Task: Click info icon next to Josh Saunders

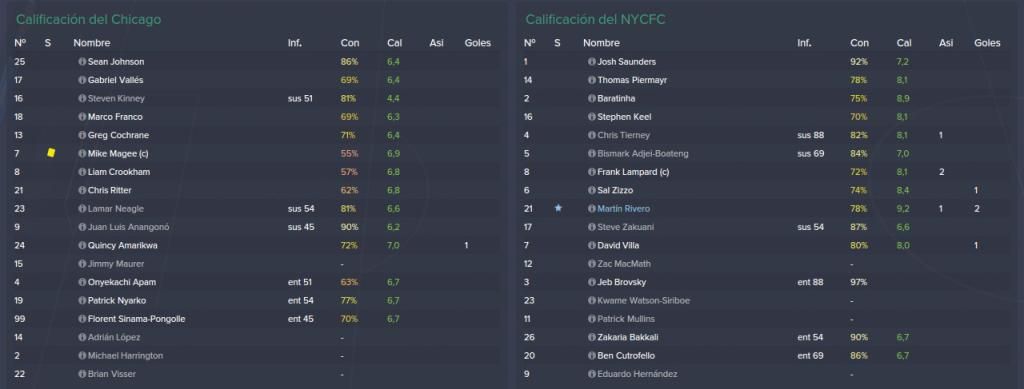Action: (592, 62)
